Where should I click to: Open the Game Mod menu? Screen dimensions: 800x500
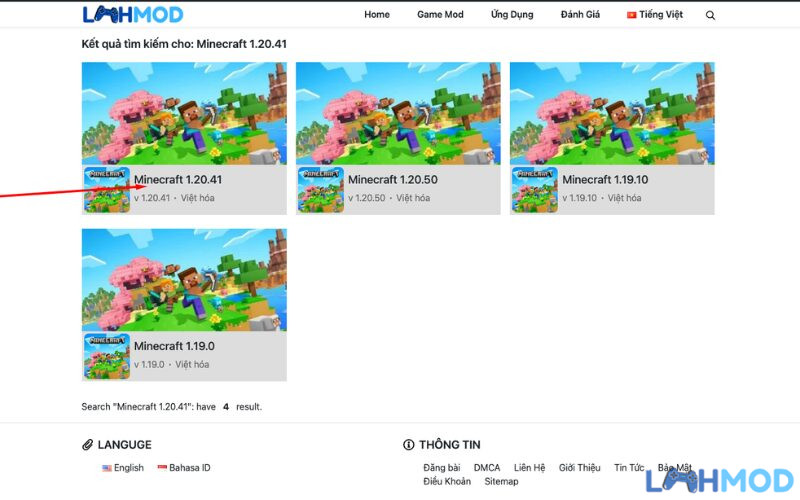440,14
